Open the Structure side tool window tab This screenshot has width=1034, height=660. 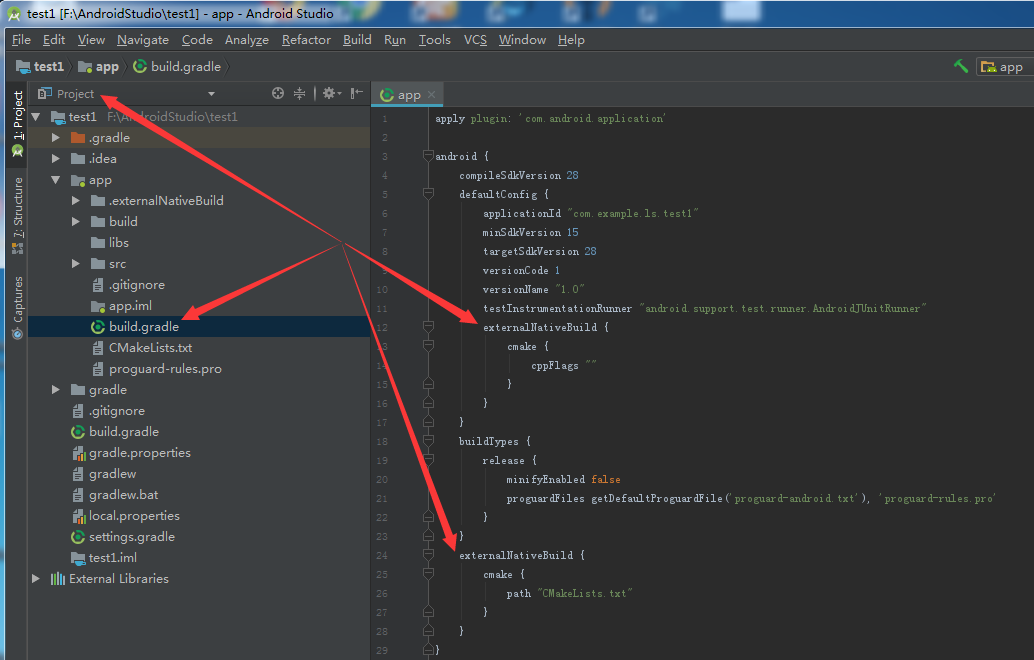[x=17, y=216]
